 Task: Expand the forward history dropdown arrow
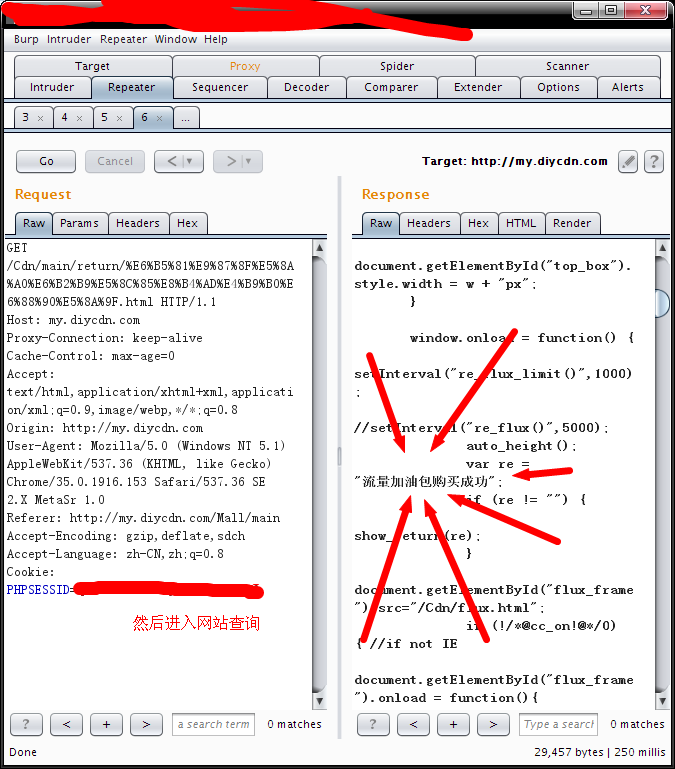[249, 161]
